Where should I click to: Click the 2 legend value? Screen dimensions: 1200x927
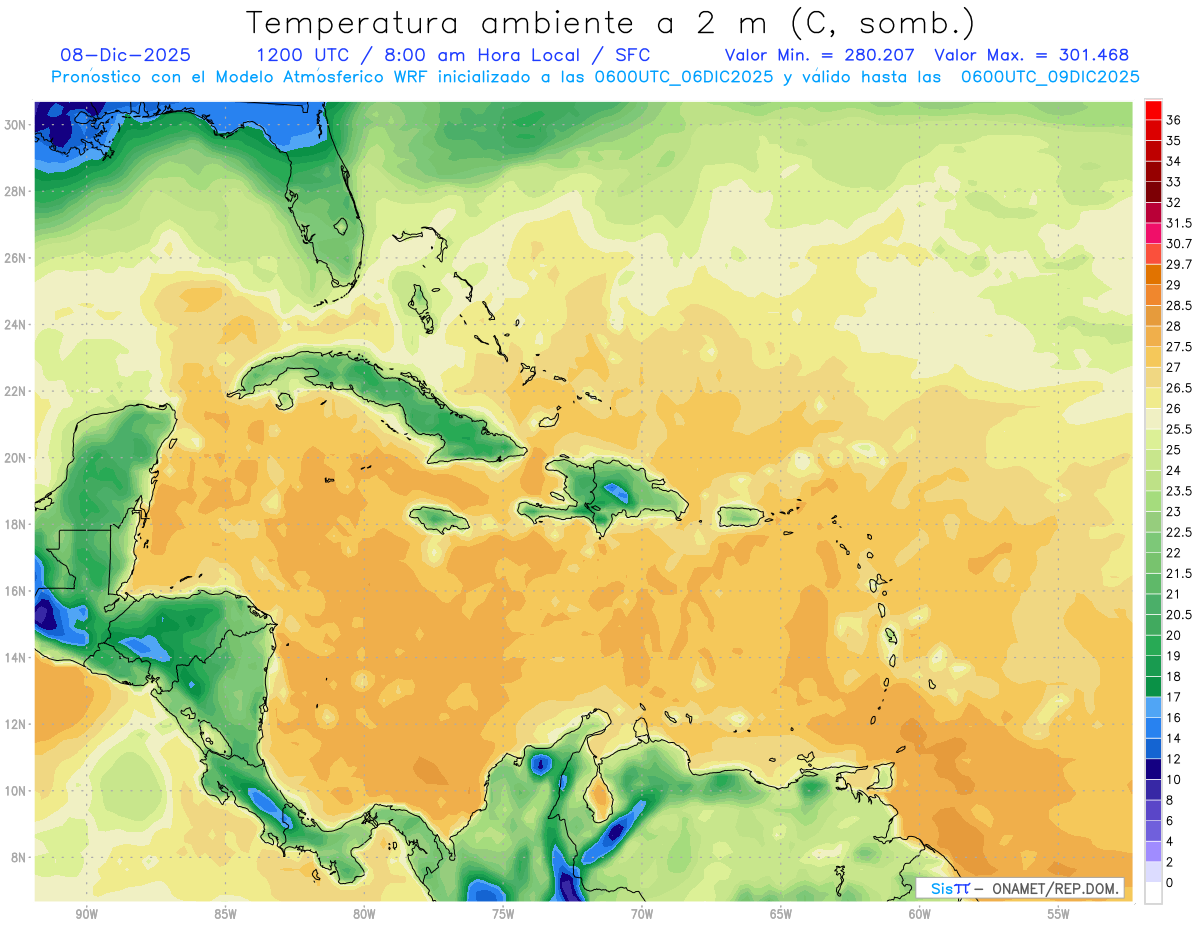click(x=1171, y=862)
